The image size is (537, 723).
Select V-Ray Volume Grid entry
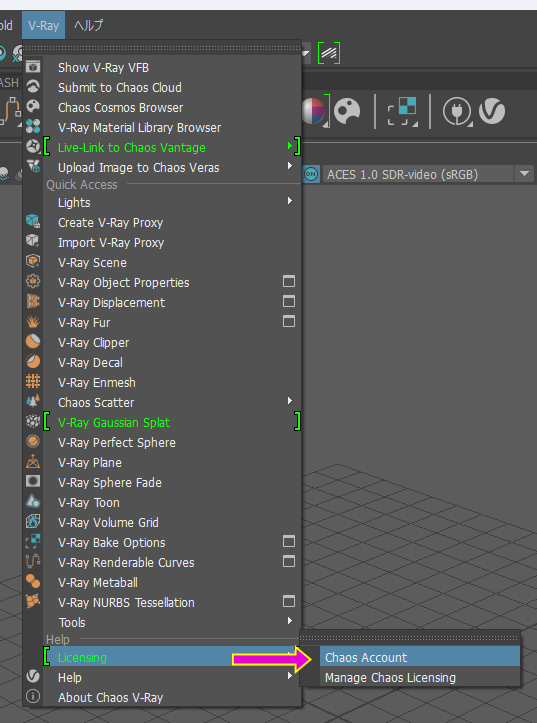click(172, 522)
